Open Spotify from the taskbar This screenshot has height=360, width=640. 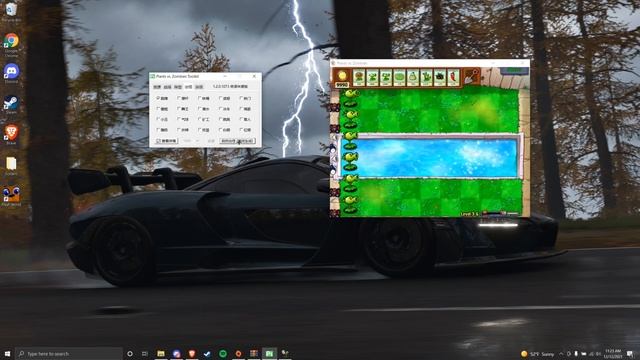coord(223,353)
